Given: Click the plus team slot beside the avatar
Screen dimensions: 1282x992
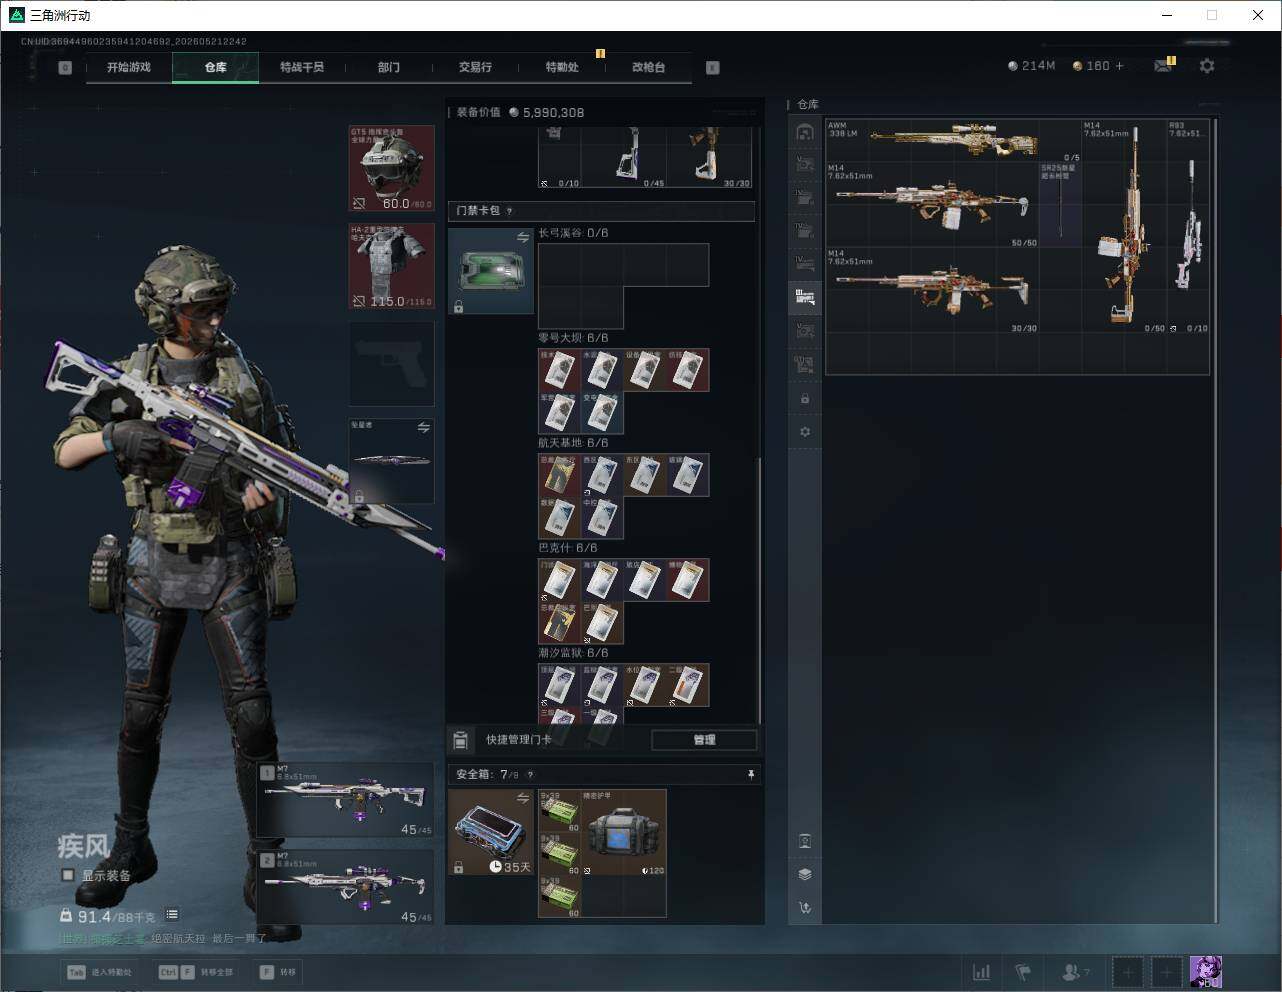Looking at the screenshot, I should click(x=1167, y=972).
